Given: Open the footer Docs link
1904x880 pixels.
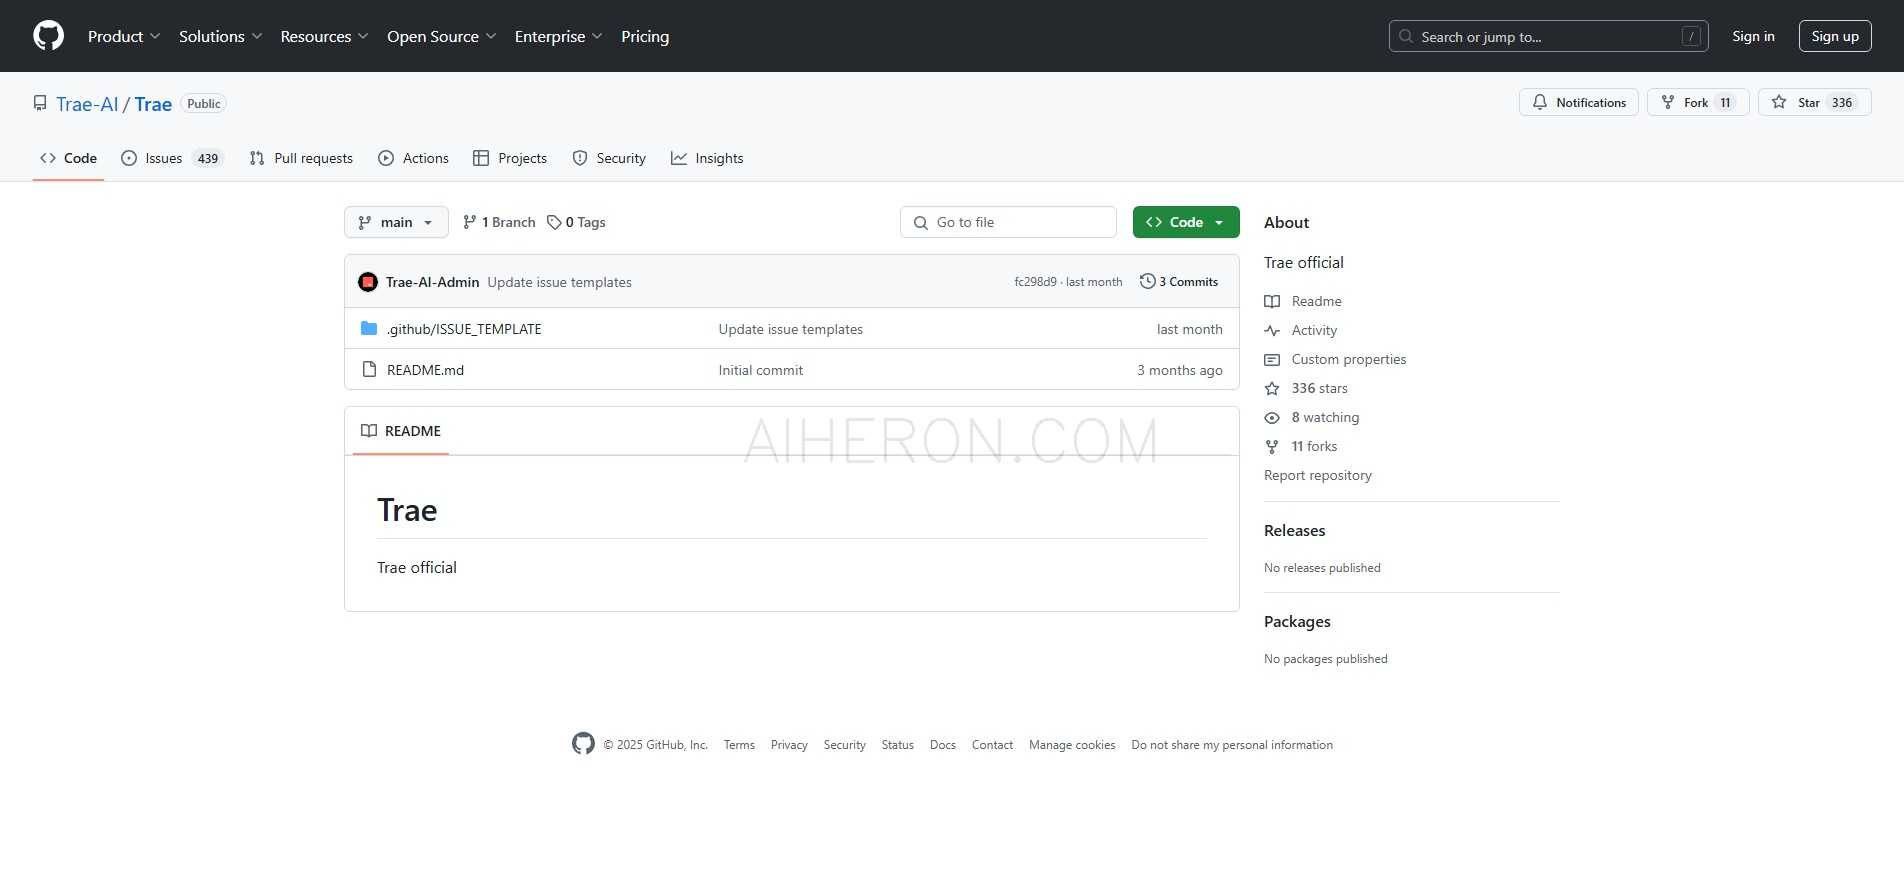Looking at the screenshot, I should 943,745.
